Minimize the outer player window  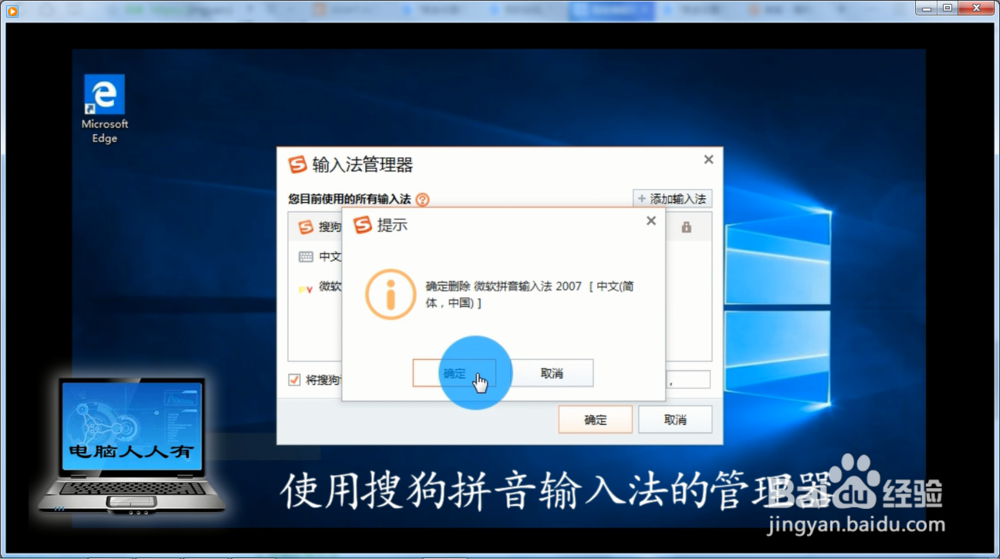926,8
